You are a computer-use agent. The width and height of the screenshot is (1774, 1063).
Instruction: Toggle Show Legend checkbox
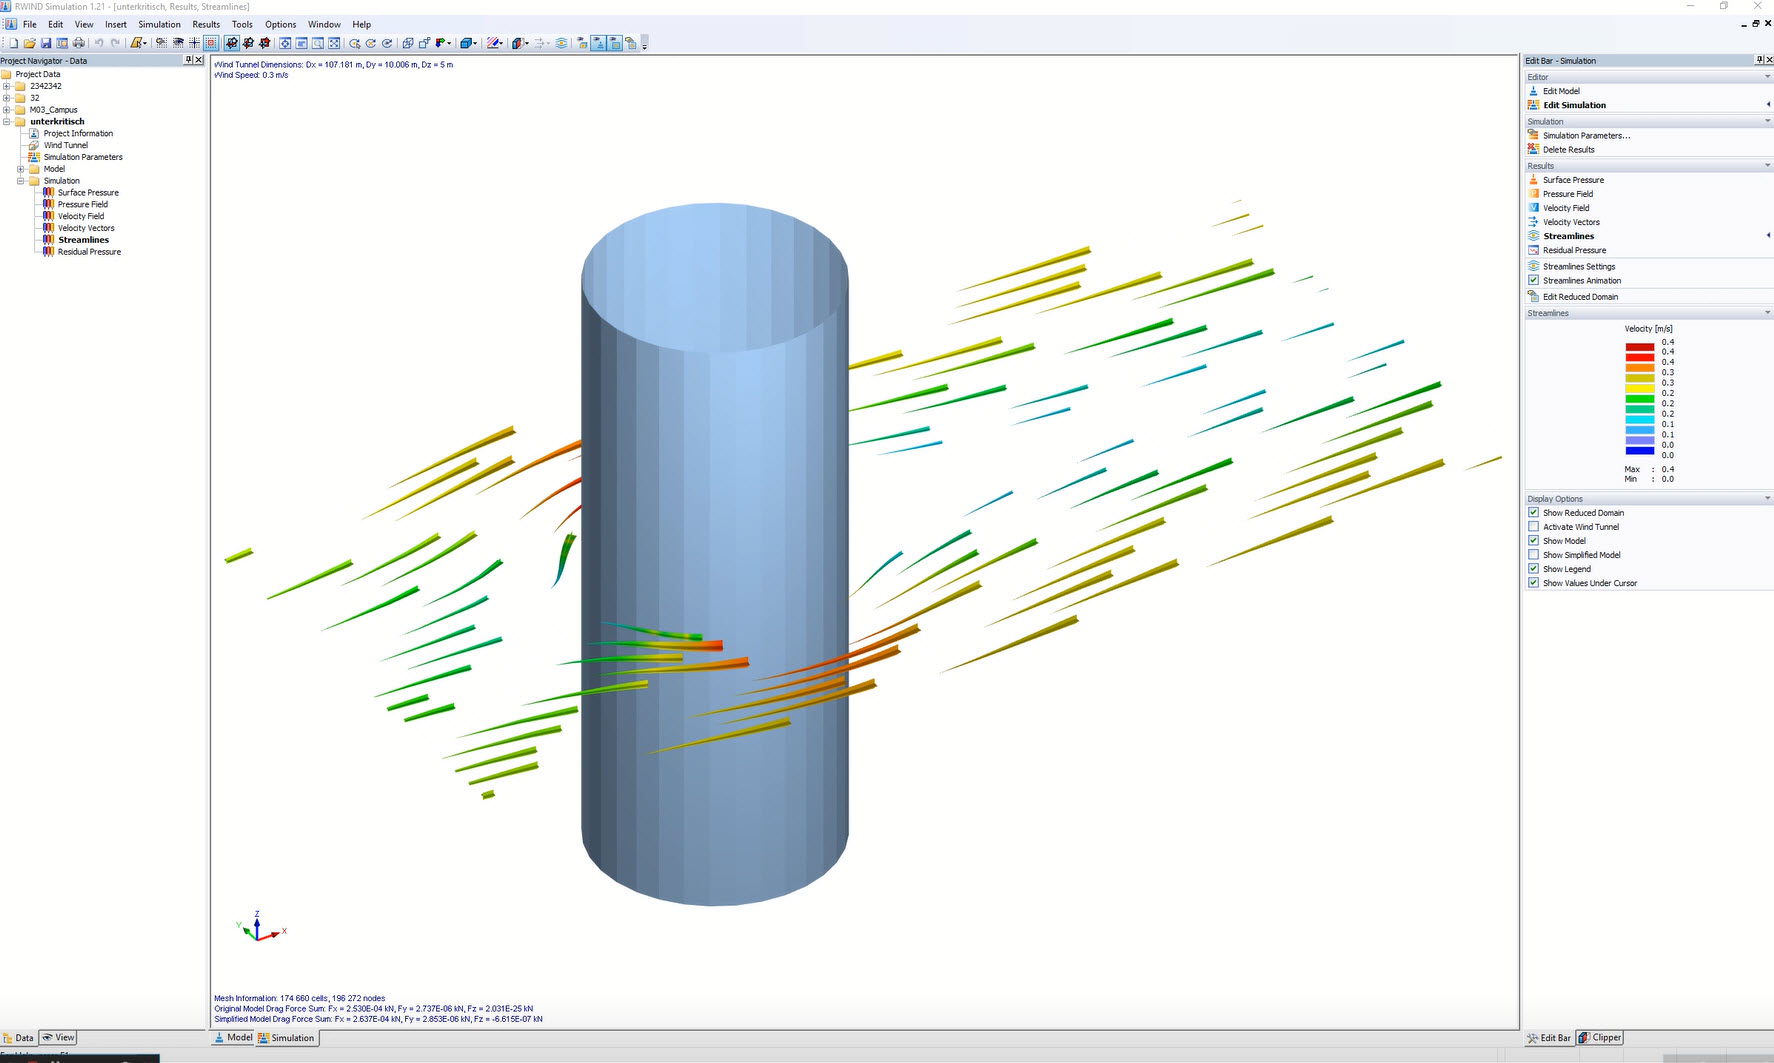[1533, 568]
